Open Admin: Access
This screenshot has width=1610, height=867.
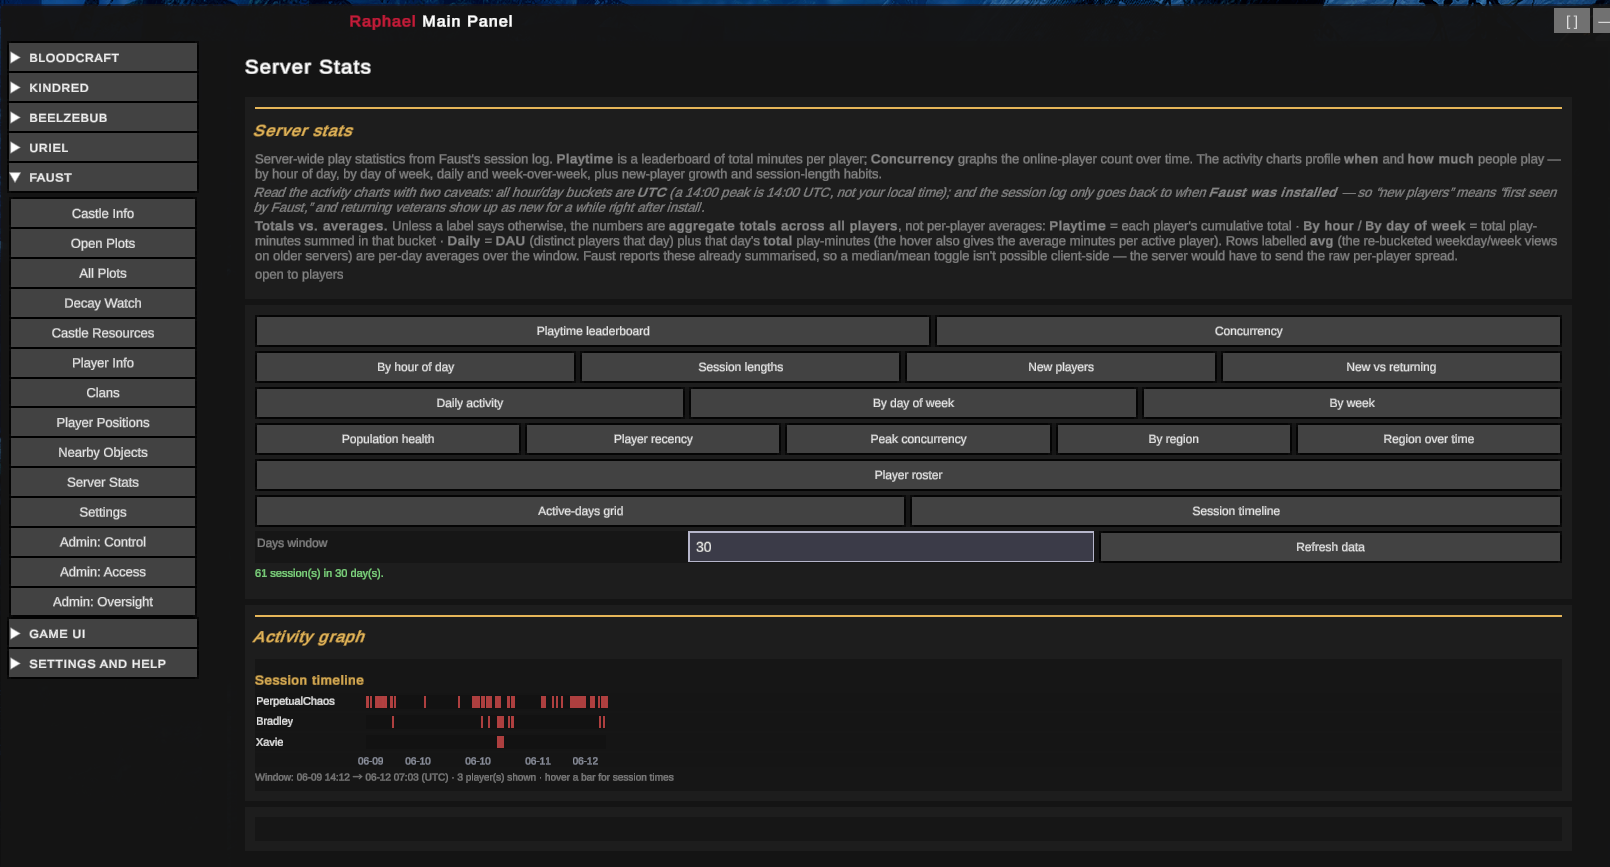(x=103, y=572)
